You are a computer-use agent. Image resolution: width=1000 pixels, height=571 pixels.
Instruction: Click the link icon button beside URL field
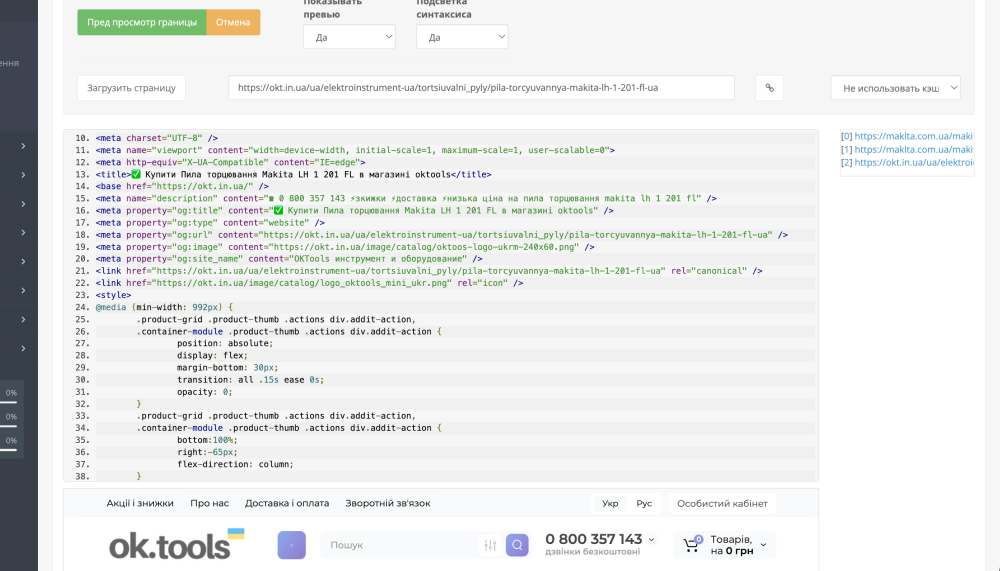tap(769, 88)
